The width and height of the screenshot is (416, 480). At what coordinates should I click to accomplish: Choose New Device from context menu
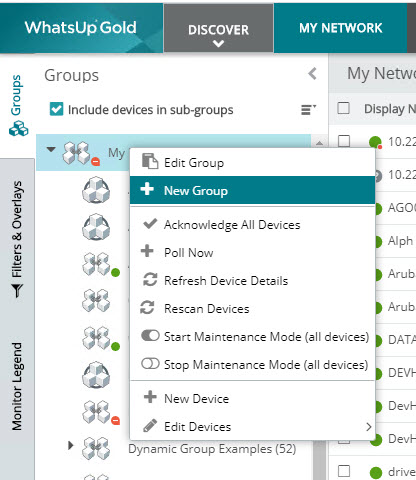(x=252, y=399)
